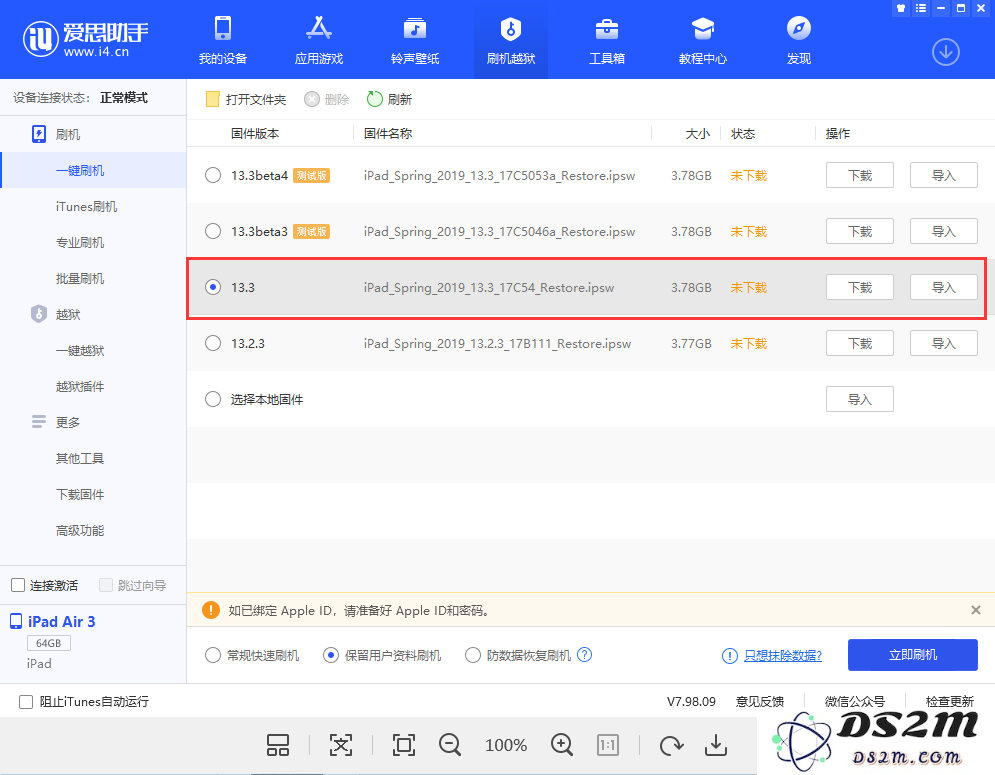The image size is (995, 775).
Task: Import firmware for the 13.3beta4 row
Action: [x=944, y=175]
